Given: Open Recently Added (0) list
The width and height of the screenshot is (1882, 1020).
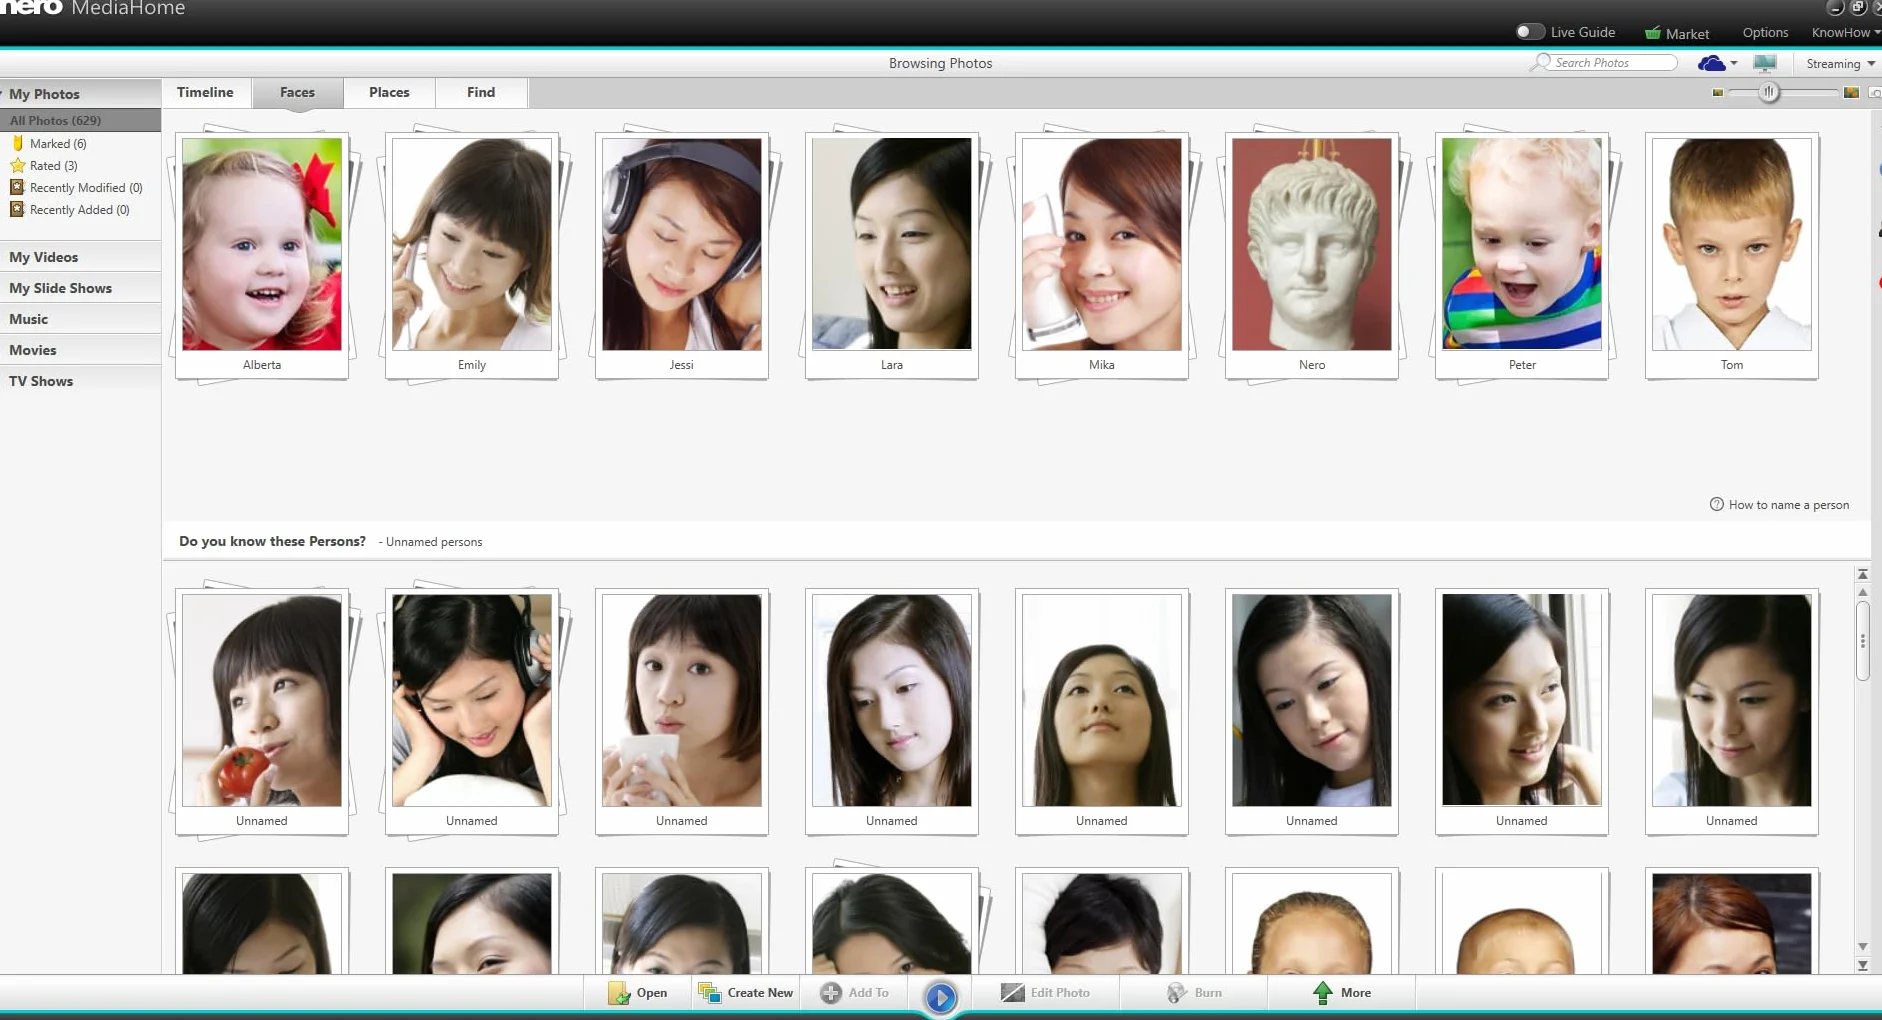Looking at the screenshot, I should point(70,210).
